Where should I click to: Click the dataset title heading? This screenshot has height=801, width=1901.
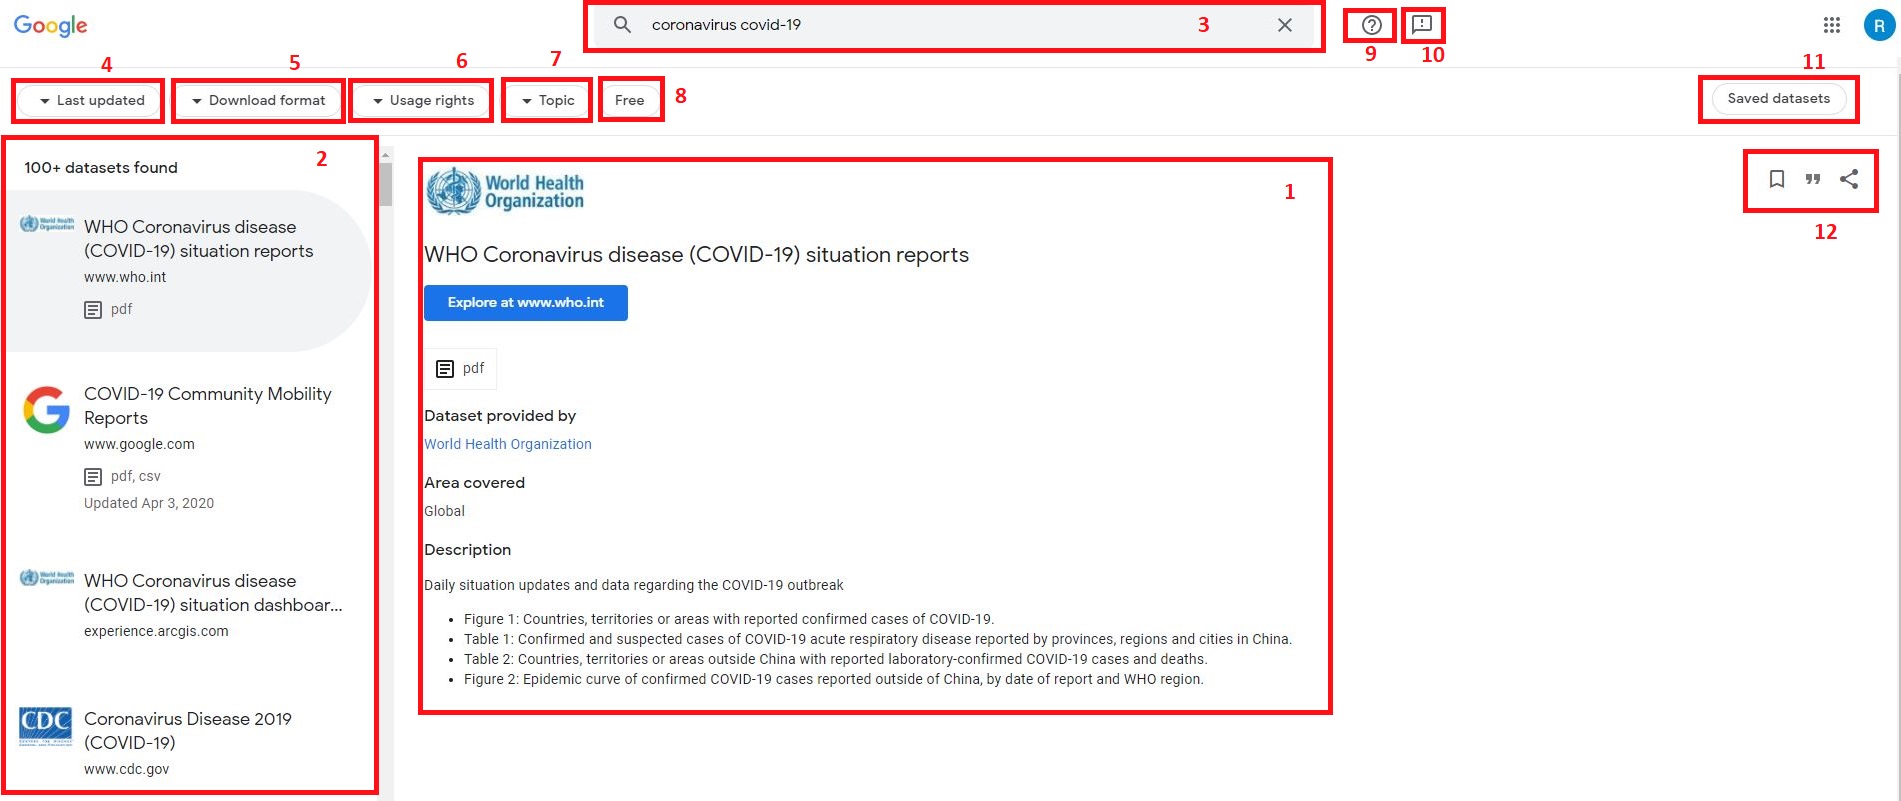697,255
